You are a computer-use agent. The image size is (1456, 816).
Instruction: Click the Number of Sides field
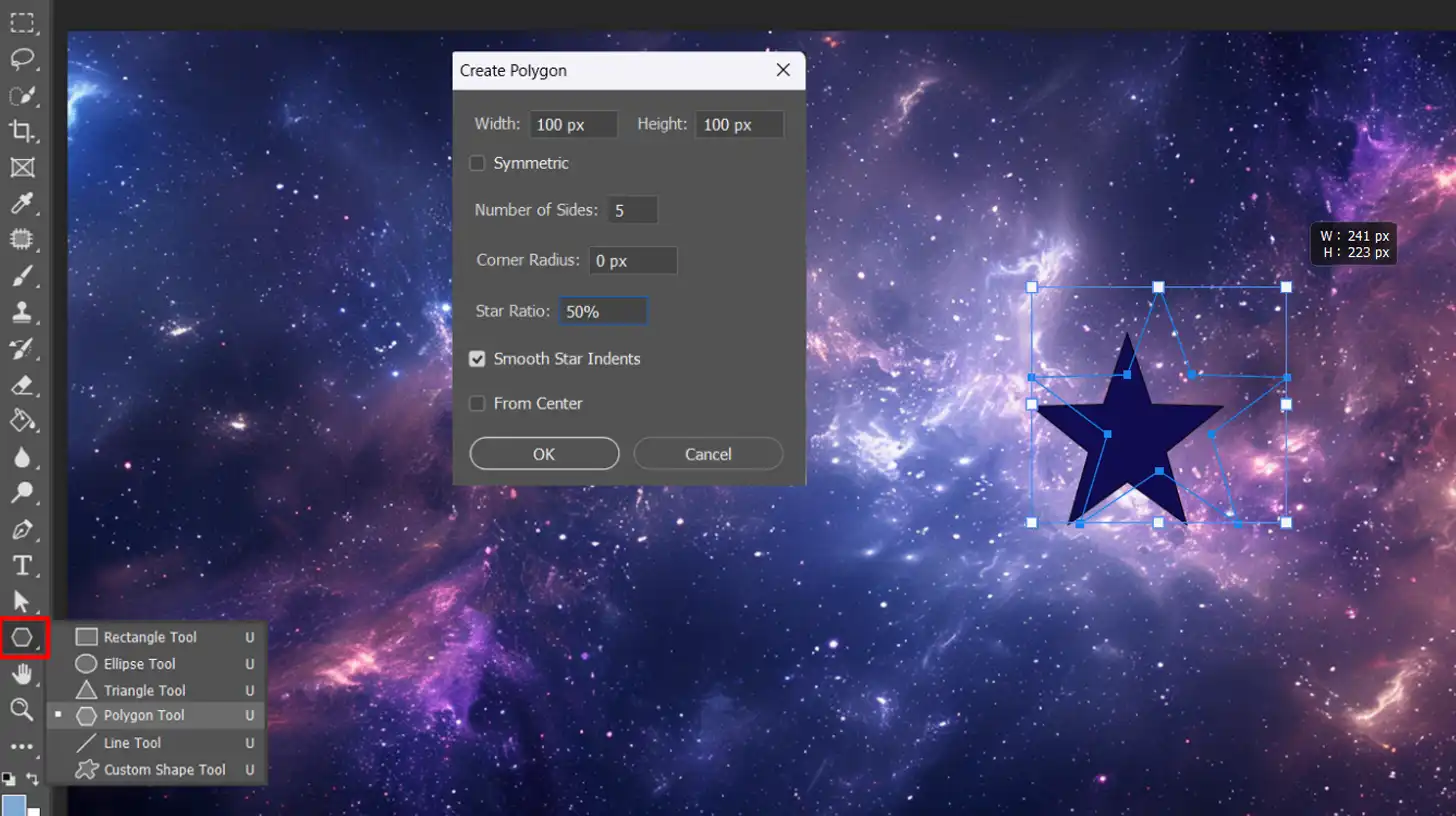click(x=632, y=210)
